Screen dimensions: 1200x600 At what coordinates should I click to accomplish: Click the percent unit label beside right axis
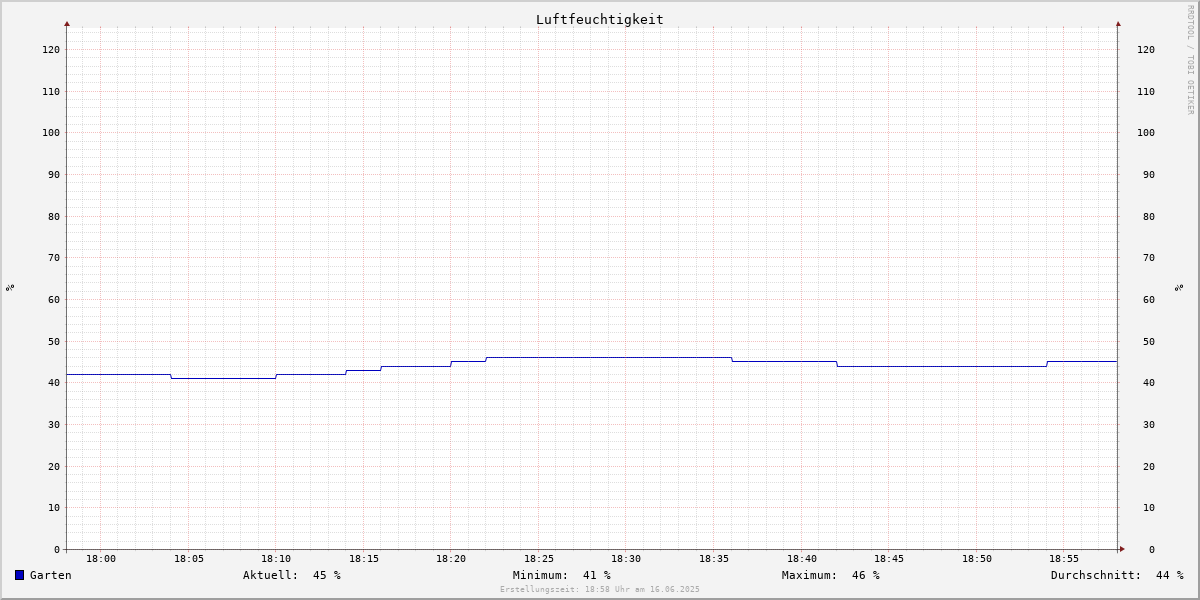pyautogui.click(x=1179, y=288)
